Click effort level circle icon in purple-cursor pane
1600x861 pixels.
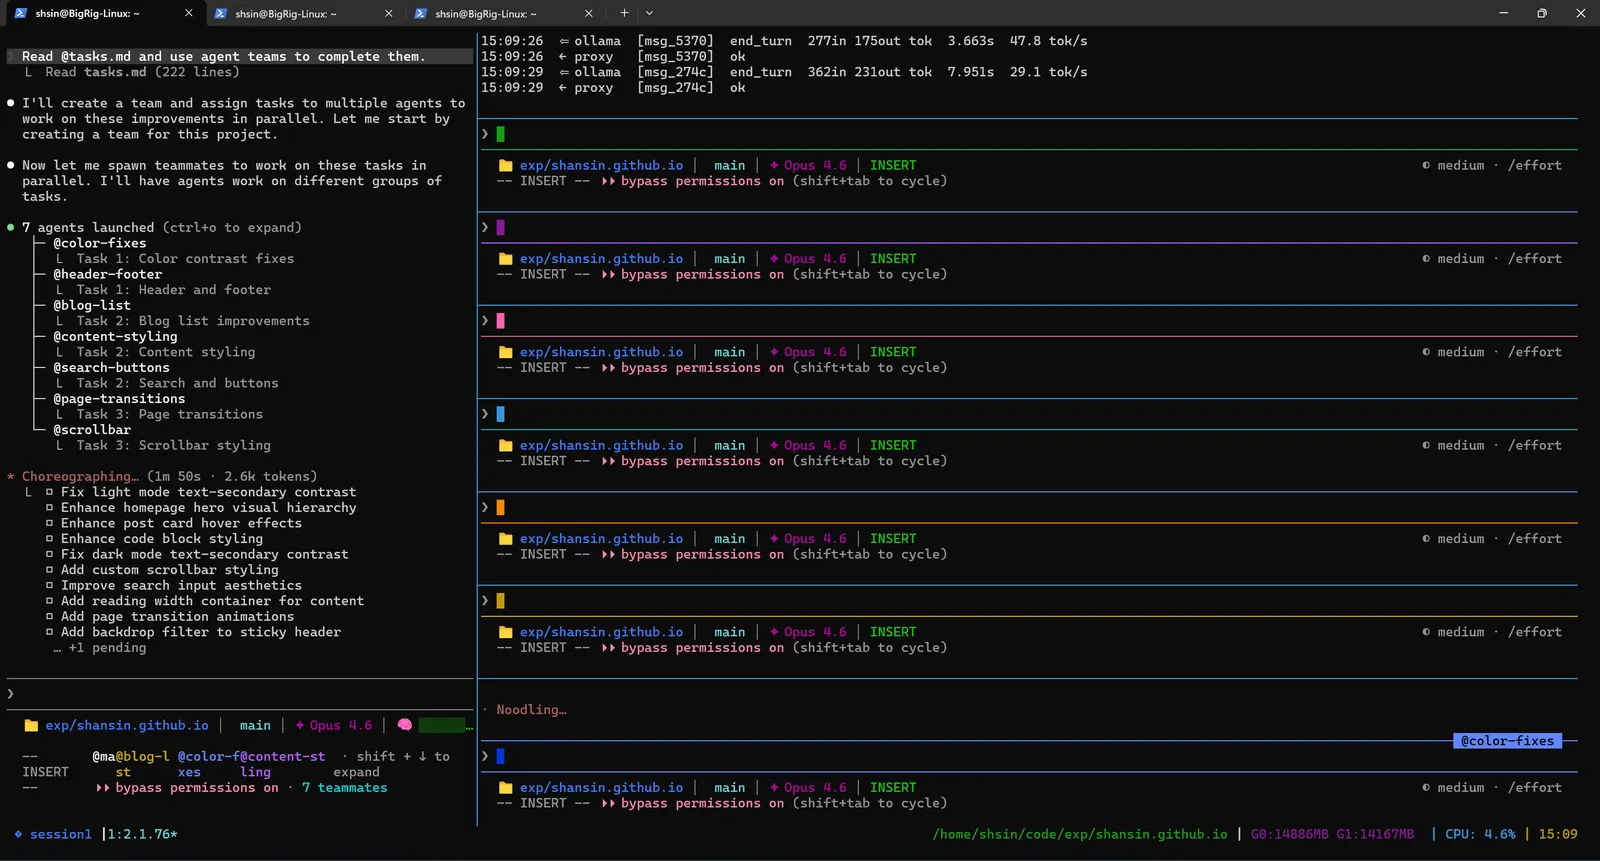pos(1426,259)
